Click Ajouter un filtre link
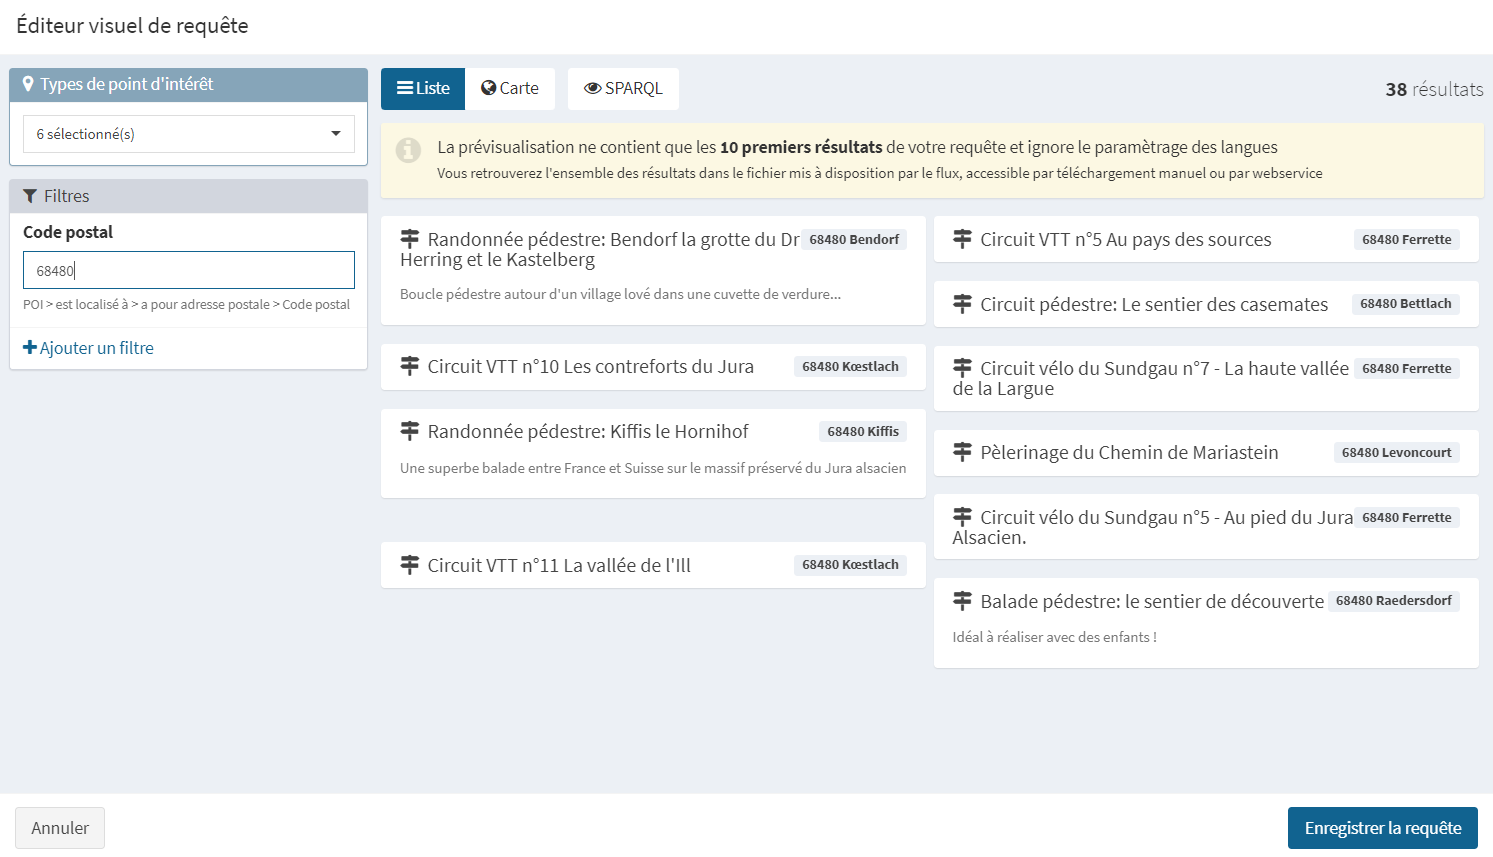1493x857 pixels. coord(88,348)
